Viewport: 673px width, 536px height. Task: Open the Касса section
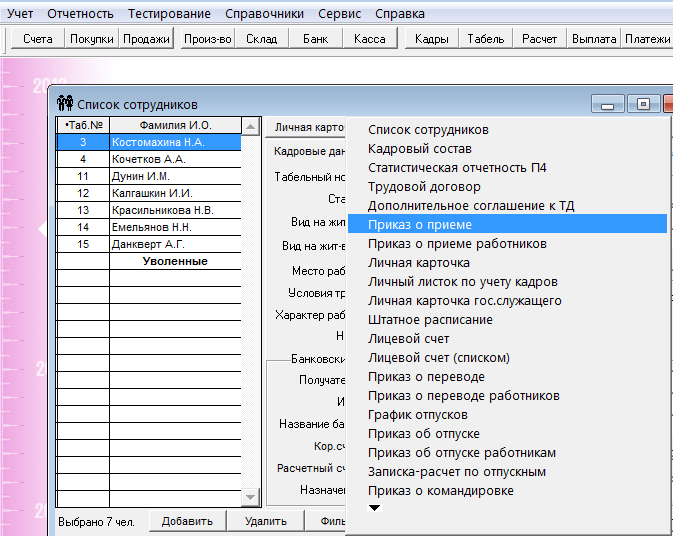click(370, 39)
